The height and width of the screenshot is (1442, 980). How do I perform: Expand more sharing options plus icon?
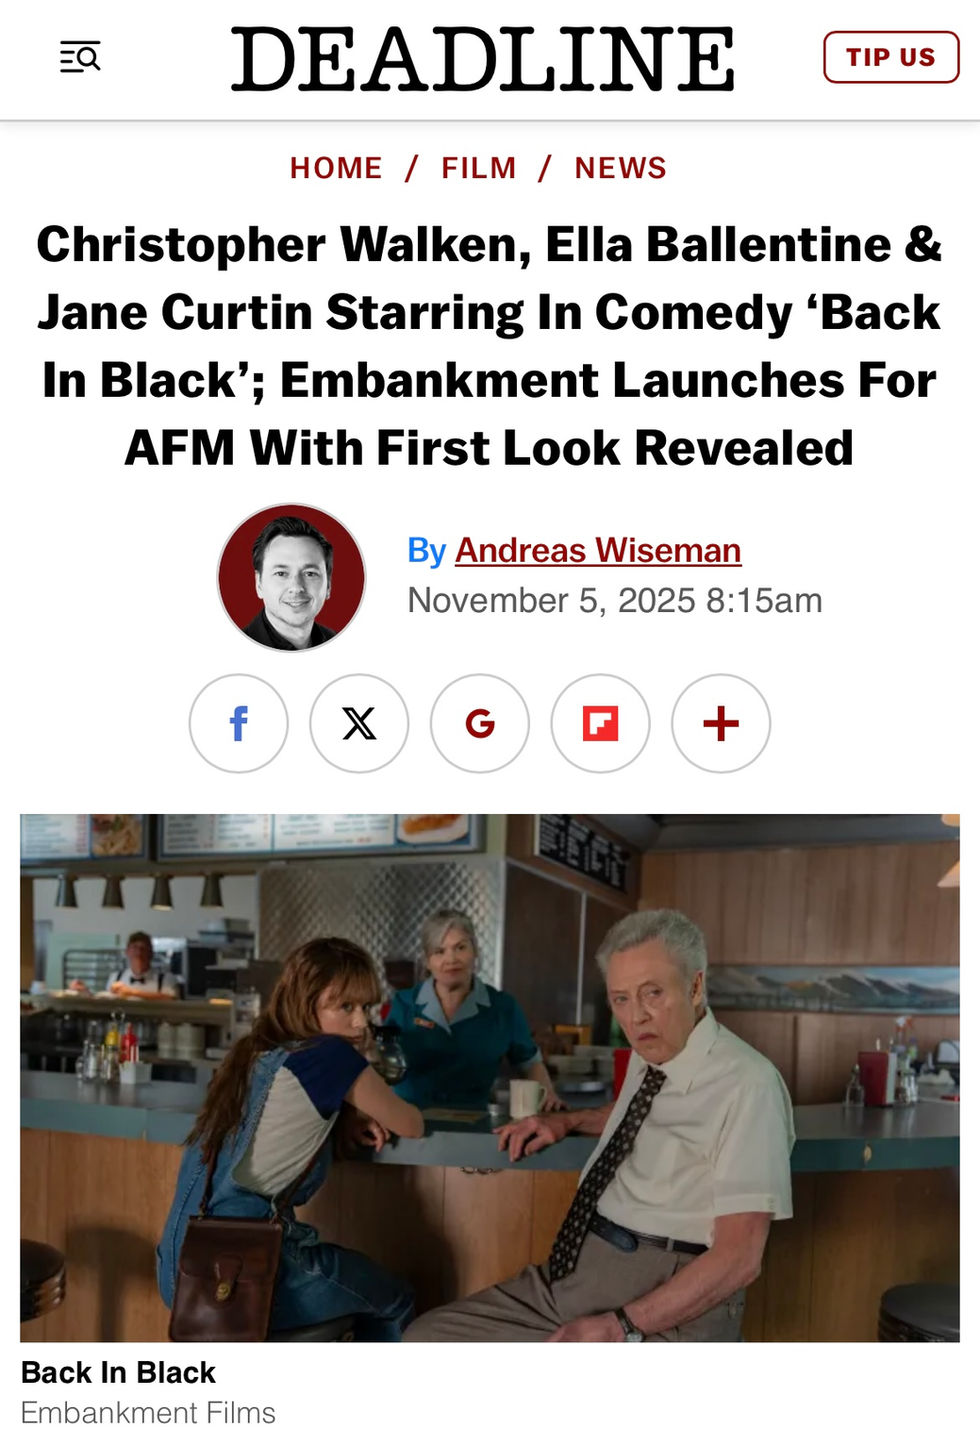pos(721,723)
